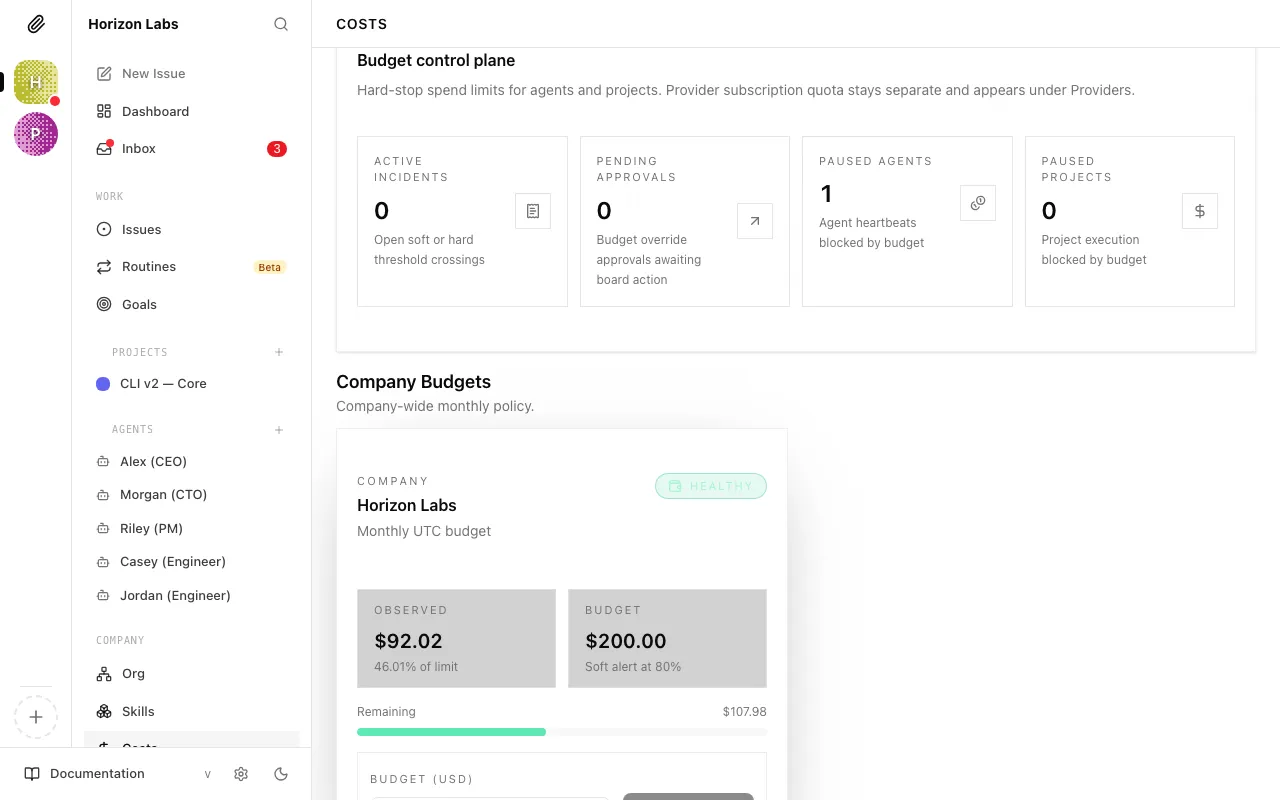Image resolution: width=1280 pixels, height=800 pixels.
Task: Click Active Incidents document icon
Action: (x=533, y=211)
